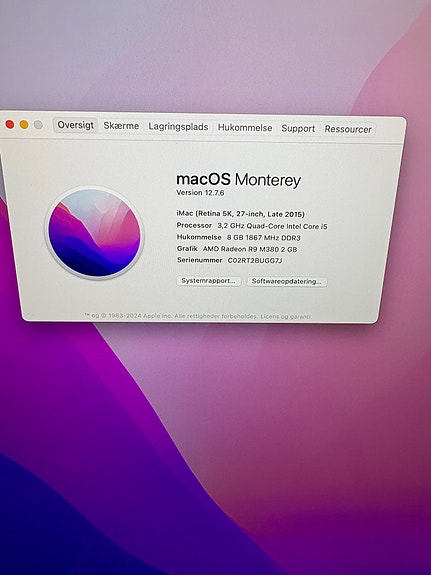This screenshot has width=431, height=575.
Task: Minimize the window with the yellow button
Action: pos(24,125)
